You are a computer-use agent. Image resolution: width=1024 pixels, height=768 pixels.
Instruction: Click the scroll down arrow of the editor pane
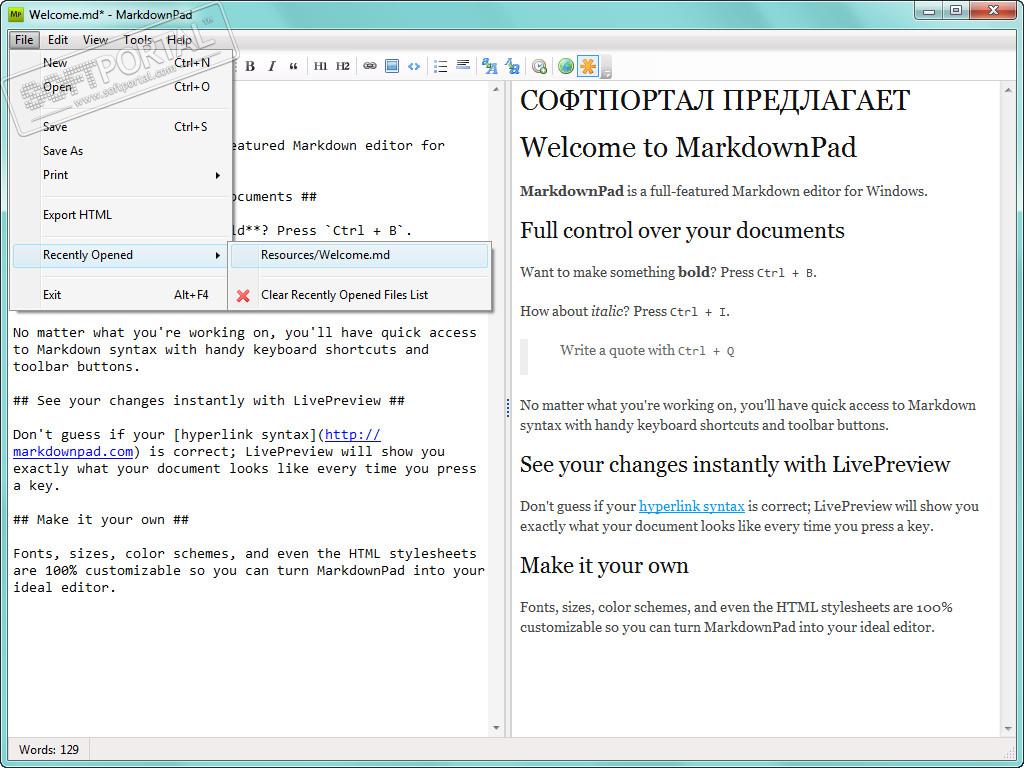point(496,728)
